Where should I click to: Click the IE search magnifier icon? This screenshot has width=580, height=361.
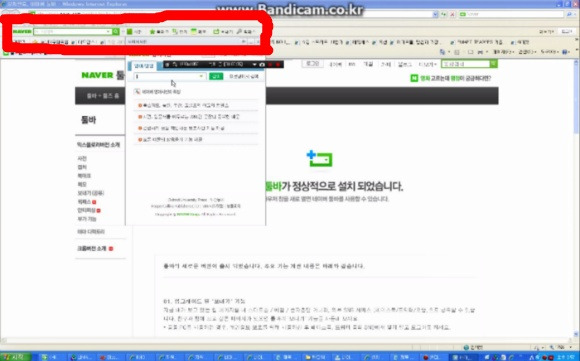569,14
